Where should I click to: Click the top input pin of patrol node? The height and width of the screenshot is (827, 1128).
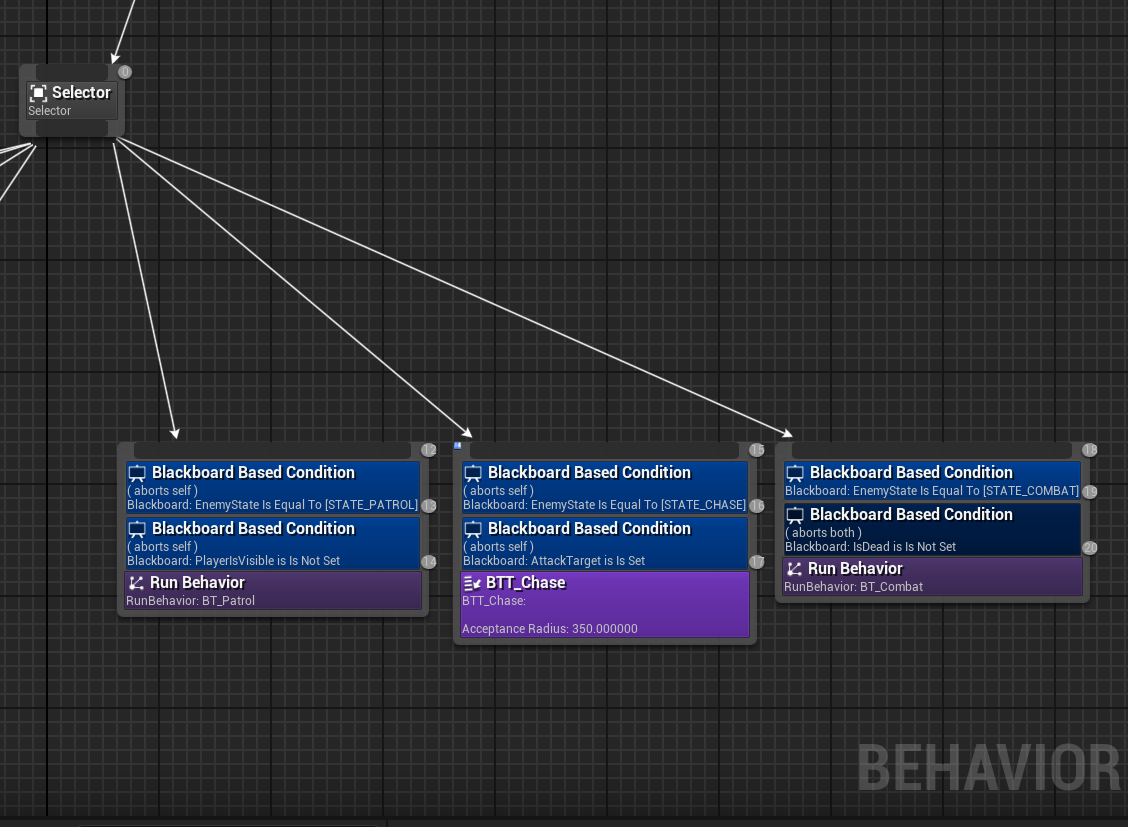click(272, 451)
